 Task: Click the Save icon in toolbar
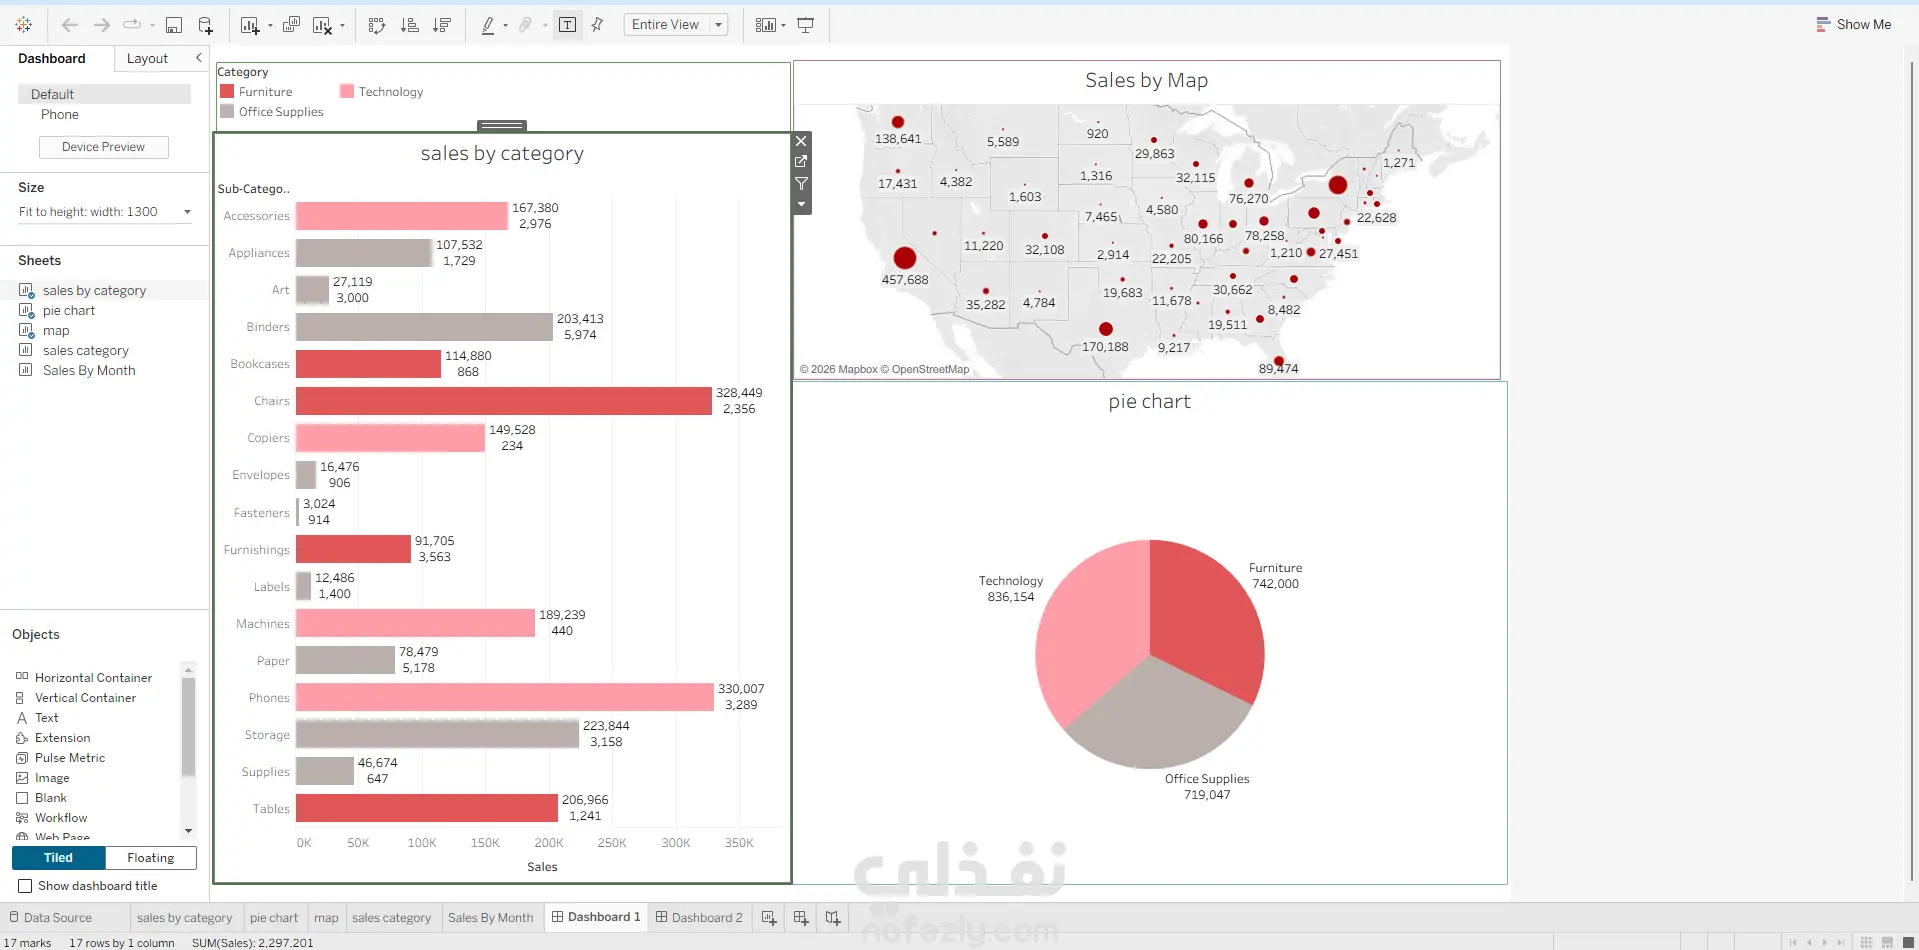coord(174,25)
